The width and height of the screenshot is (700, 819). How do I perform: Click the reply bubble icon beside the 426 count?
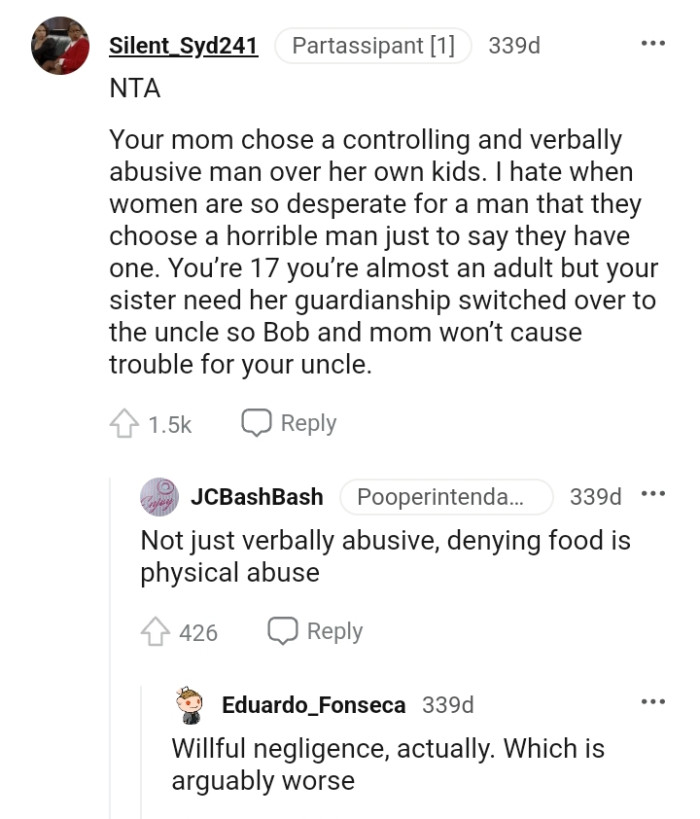284,630
